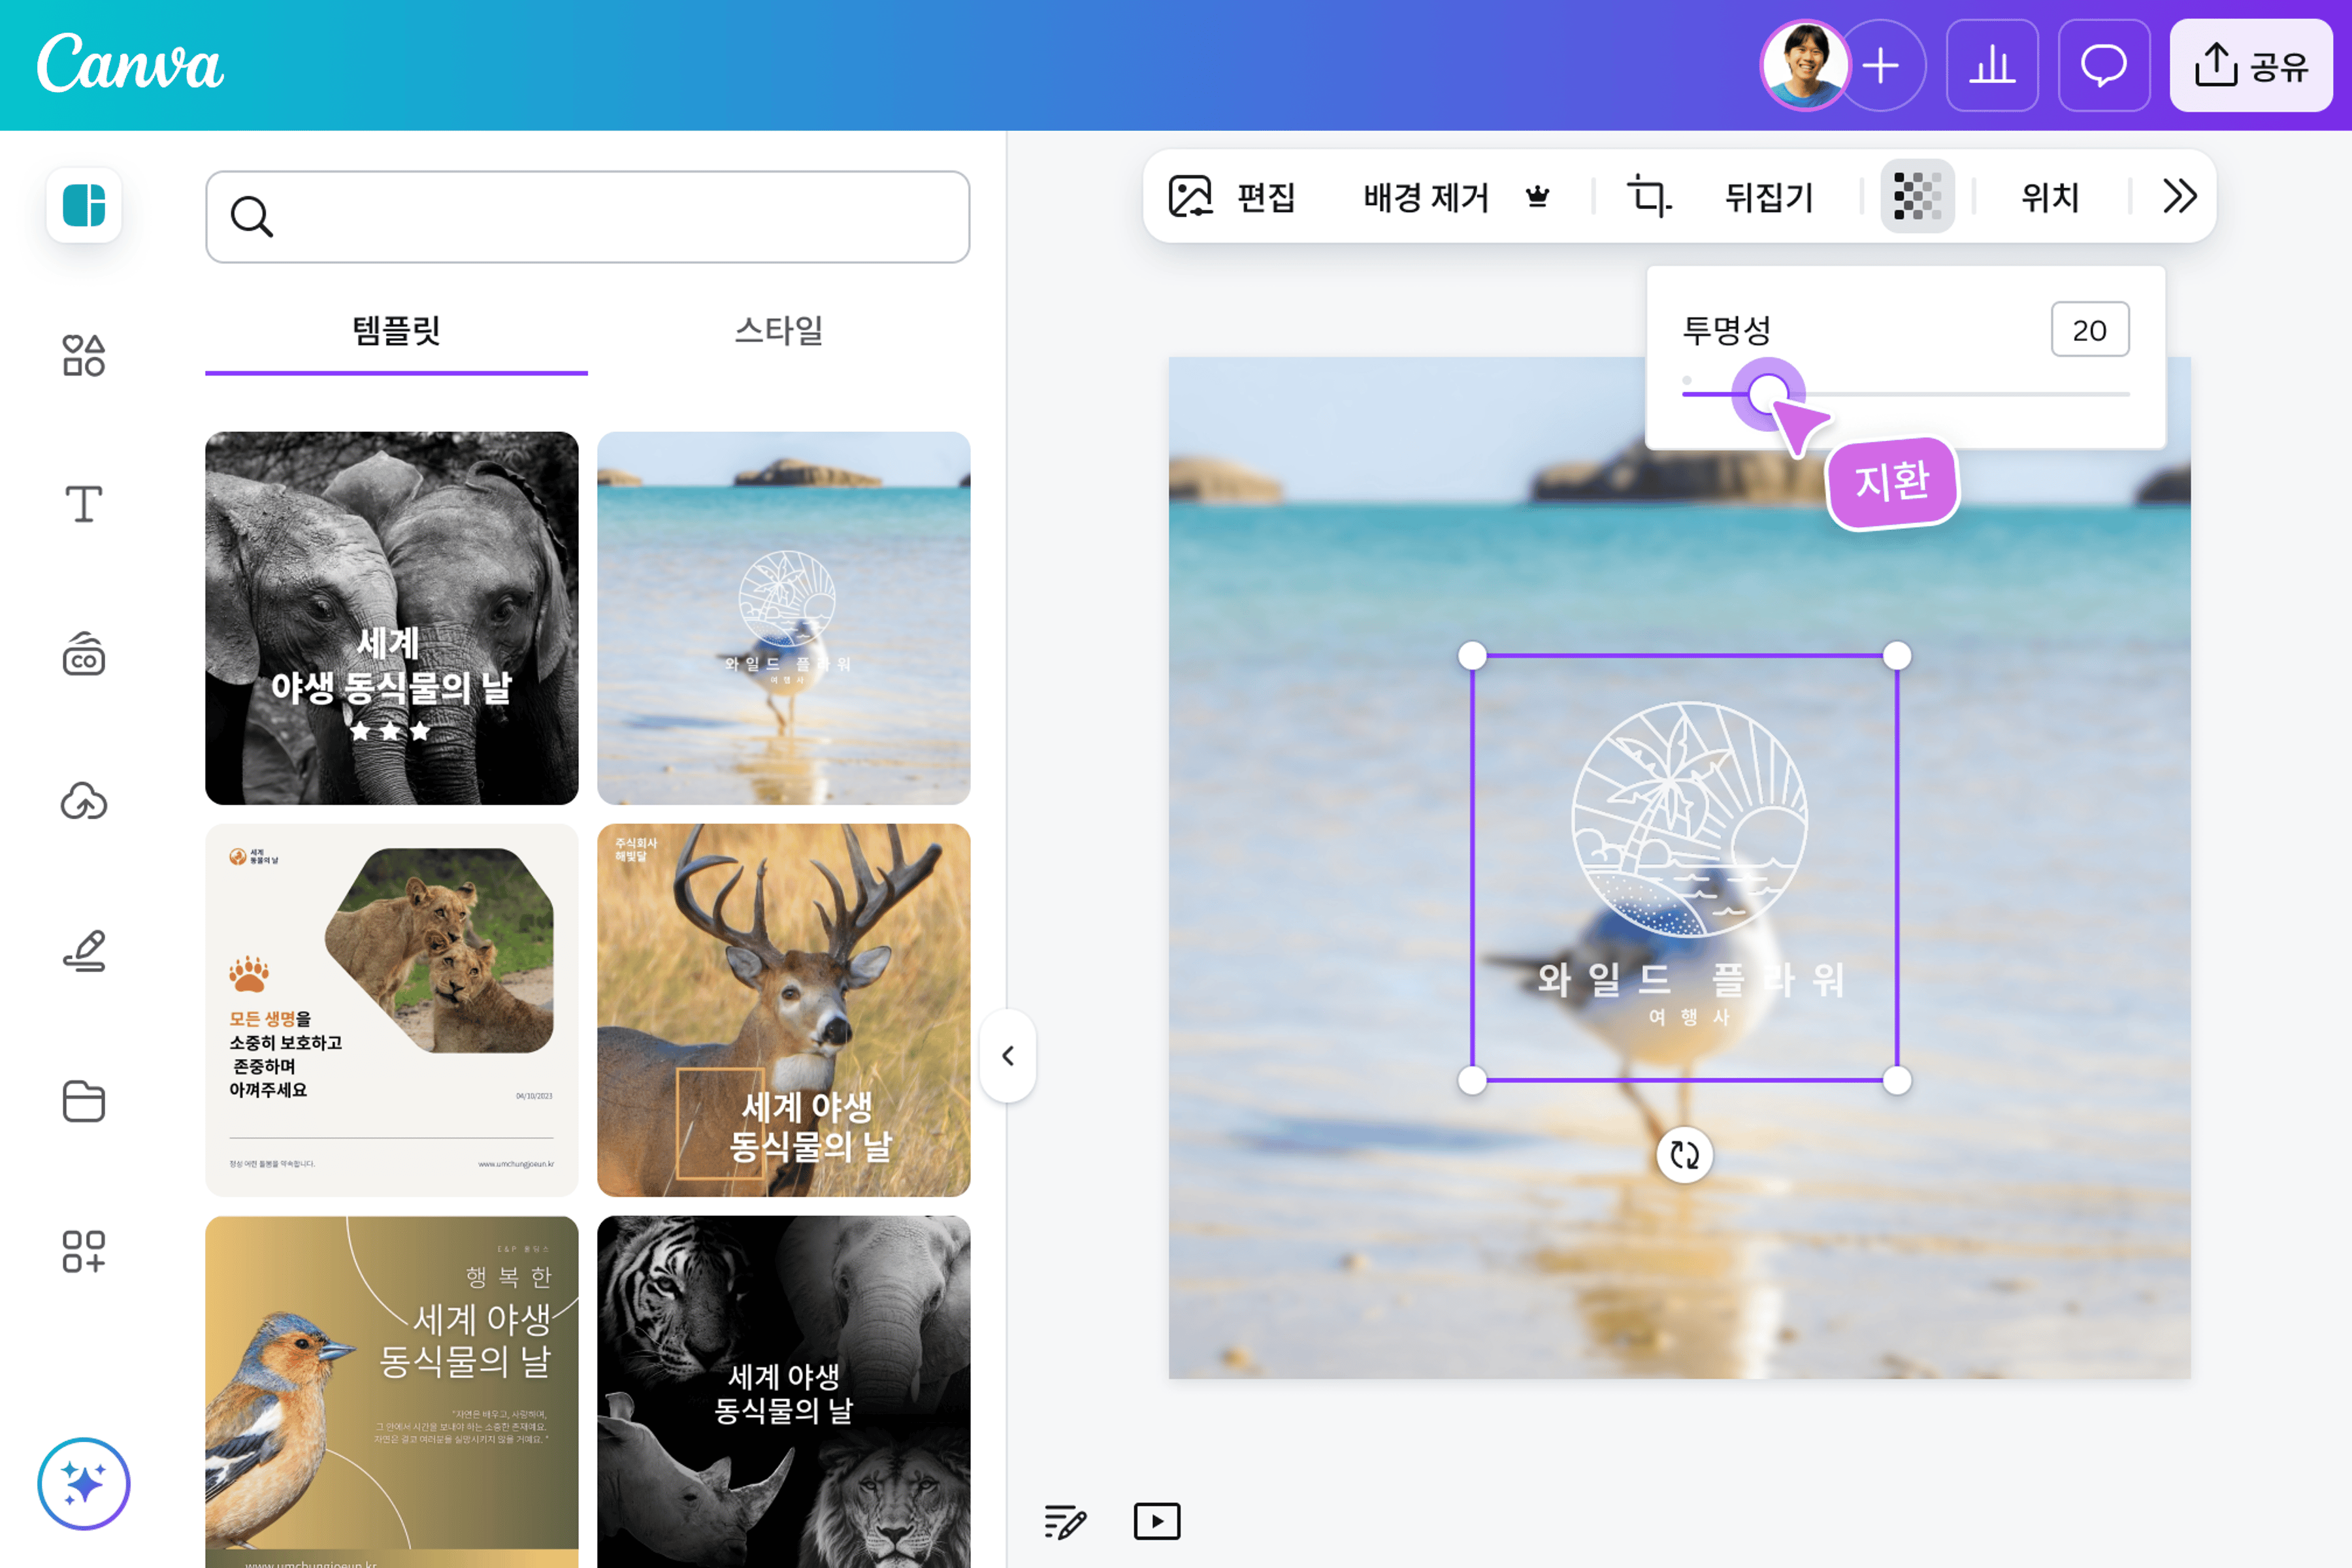Open the Brand hub sidebar icon

pos(84,654)
